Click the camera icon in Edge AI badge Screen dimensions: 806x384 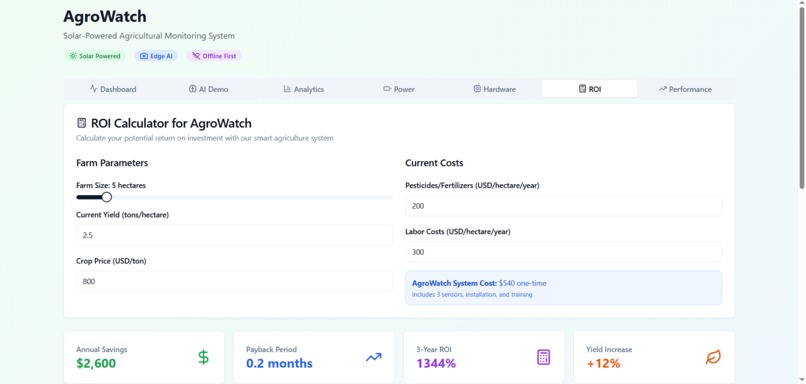click(x=144, y=56)
